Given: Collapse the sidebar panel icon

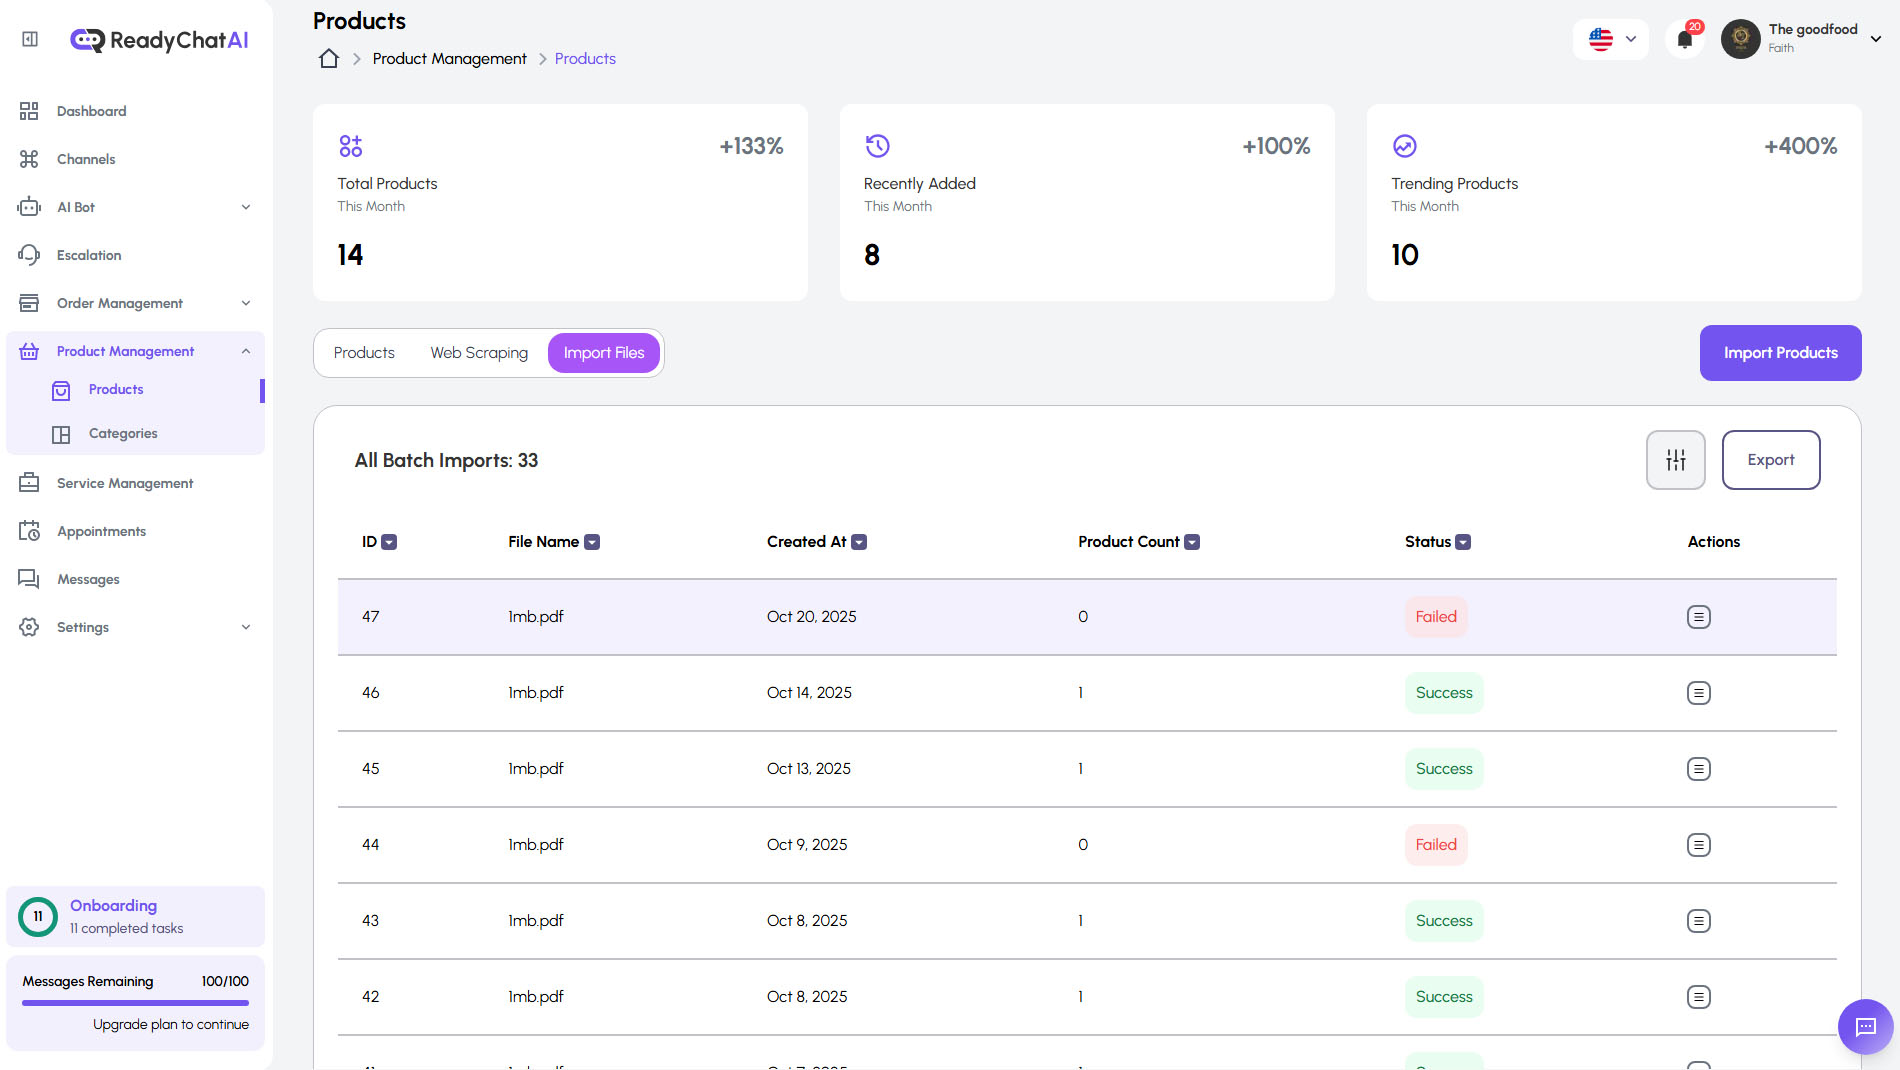Looking at the screenshot, I should click(30, 39).
